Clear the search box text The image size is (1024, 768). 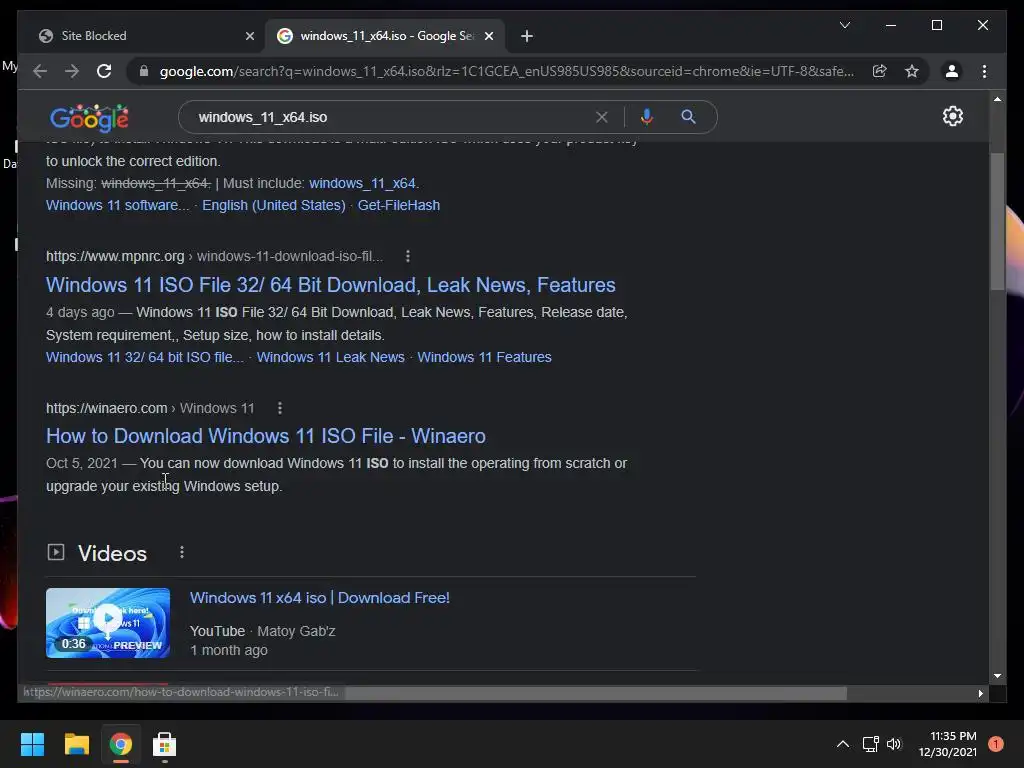(601, 117)
